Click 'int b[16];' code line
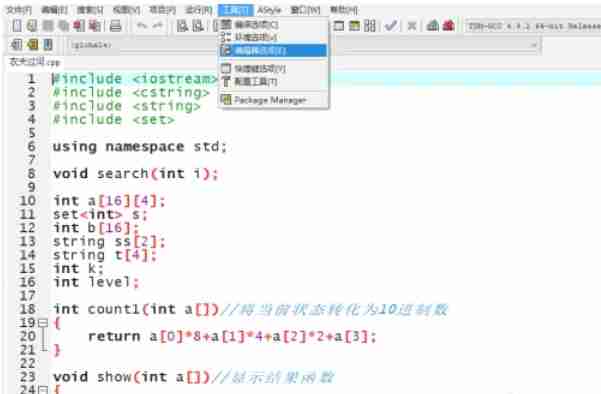The height and width of the screenshot is (394, 601). tap(96, 228)
